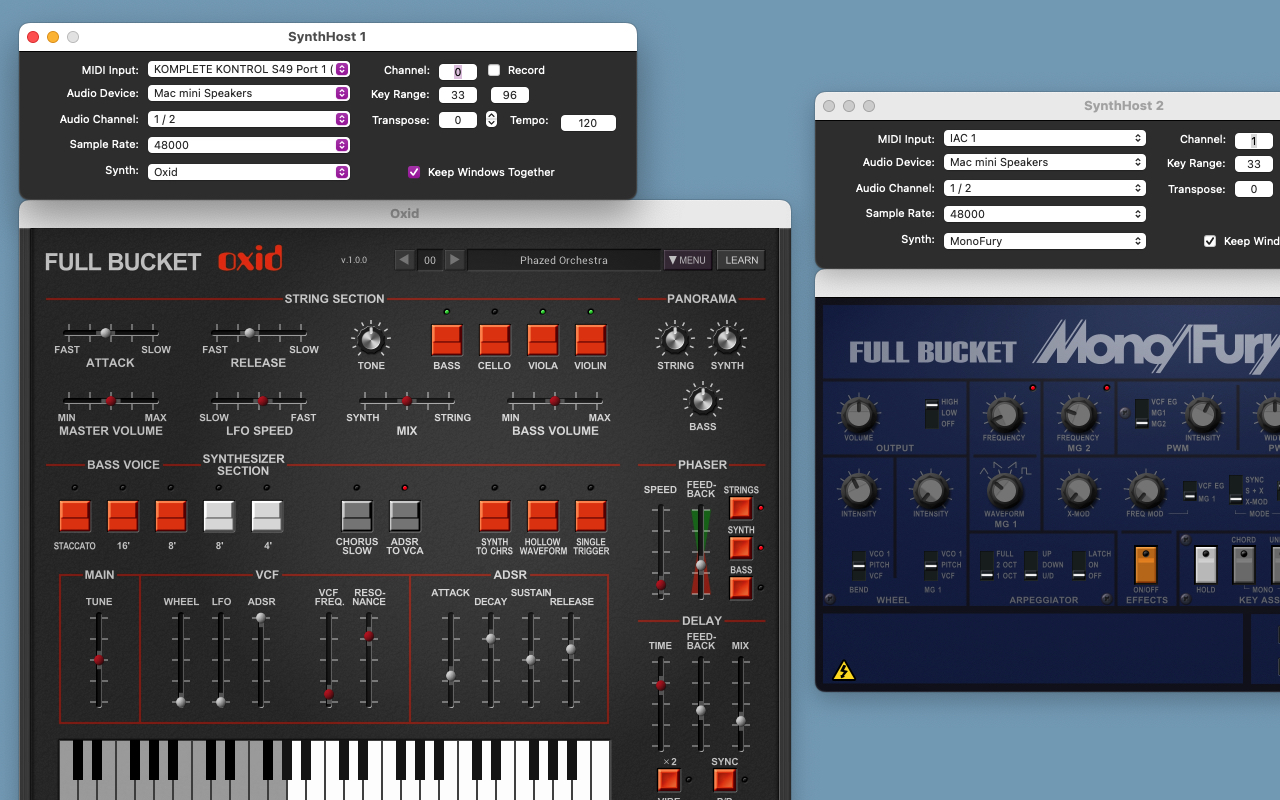The image size is (1280, 800).
Task: Toggle MonoFury CHORD key button
Action: pyautogui.click(x=1244, y=565)
